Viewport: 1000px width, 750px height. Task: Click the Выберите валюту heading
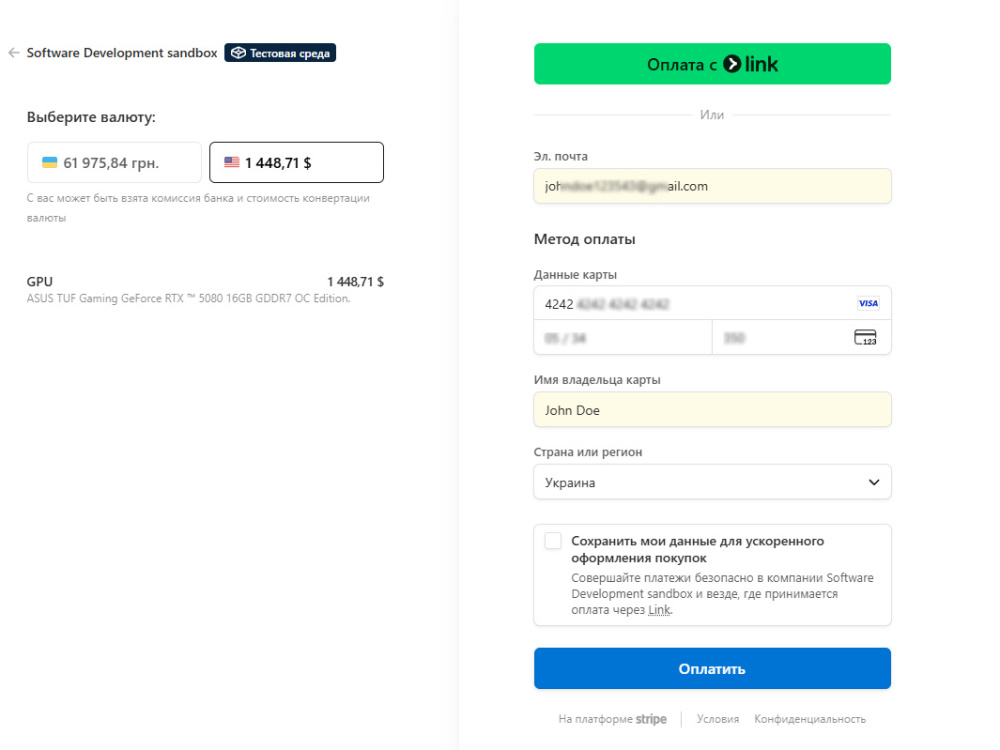[x=91, y=117]
